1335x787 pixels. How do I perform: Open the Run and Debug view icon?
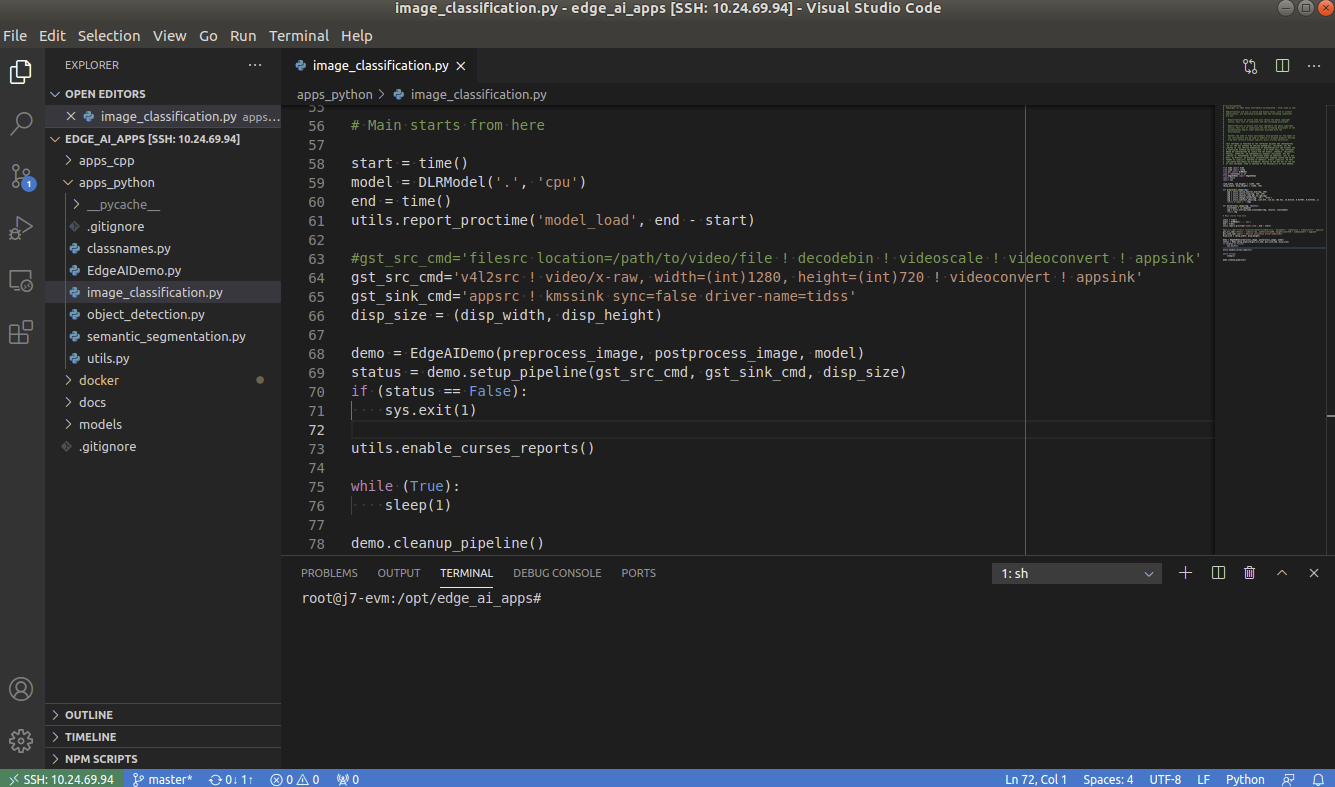click(x=21, y=228)
